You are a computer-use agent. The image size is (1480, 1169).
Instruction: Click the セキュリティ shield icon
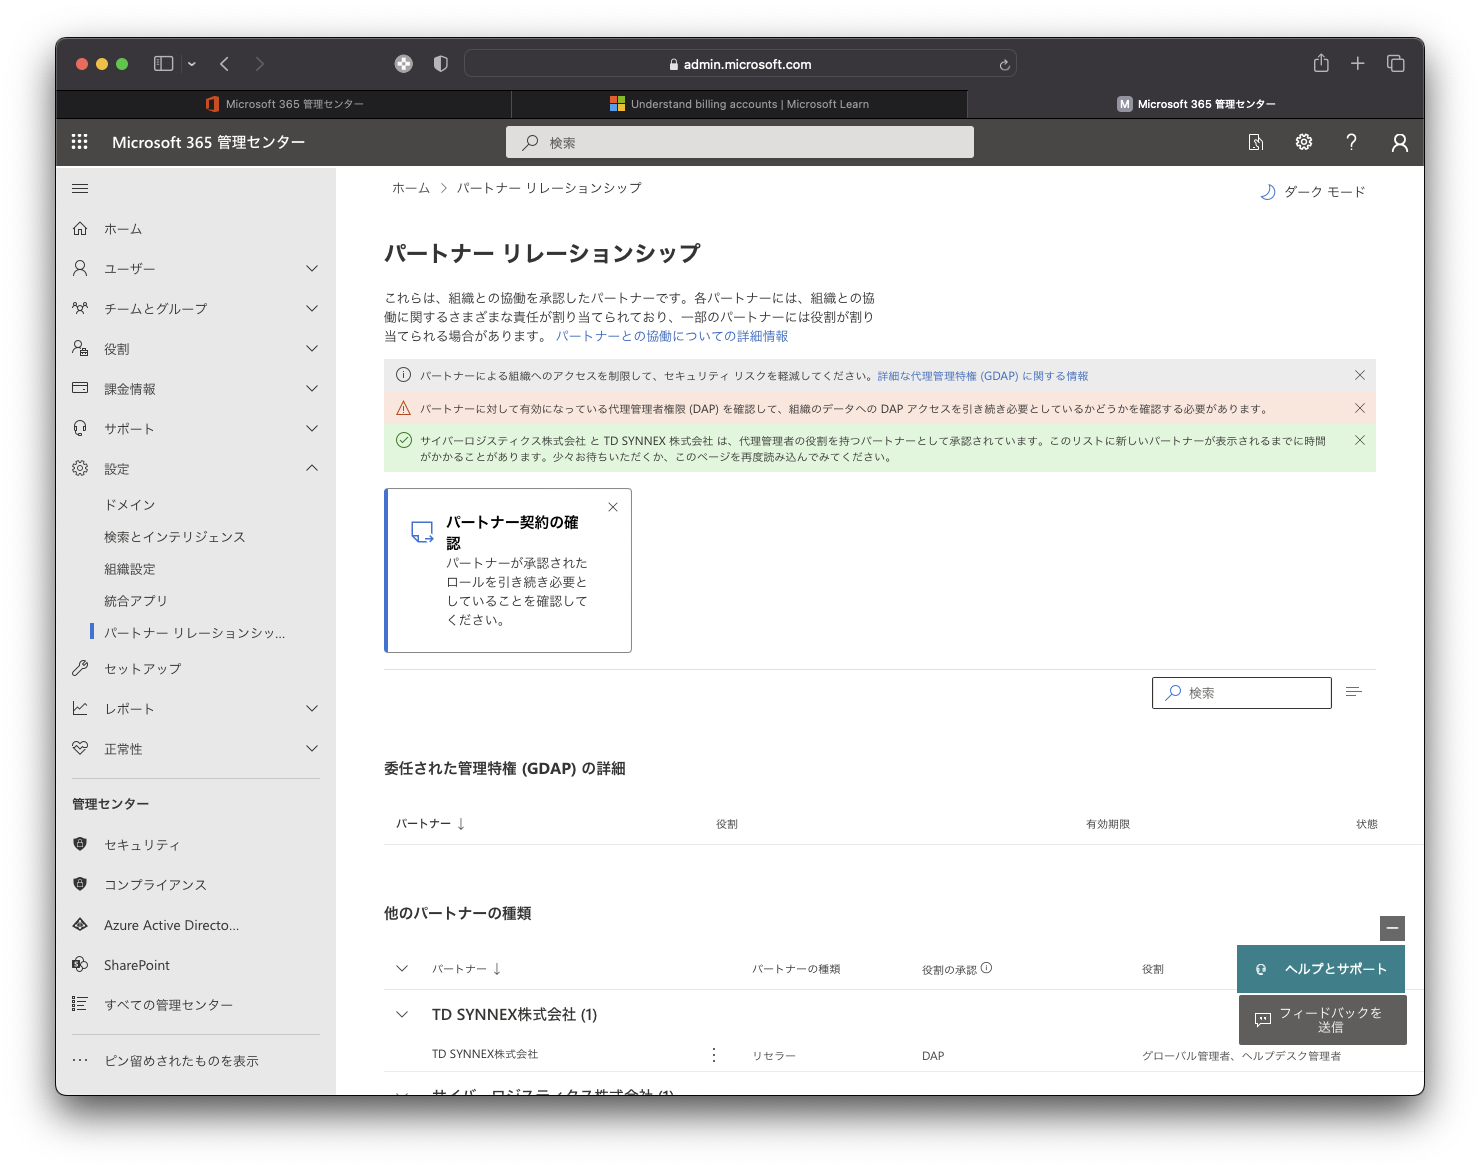click(80, 844)
